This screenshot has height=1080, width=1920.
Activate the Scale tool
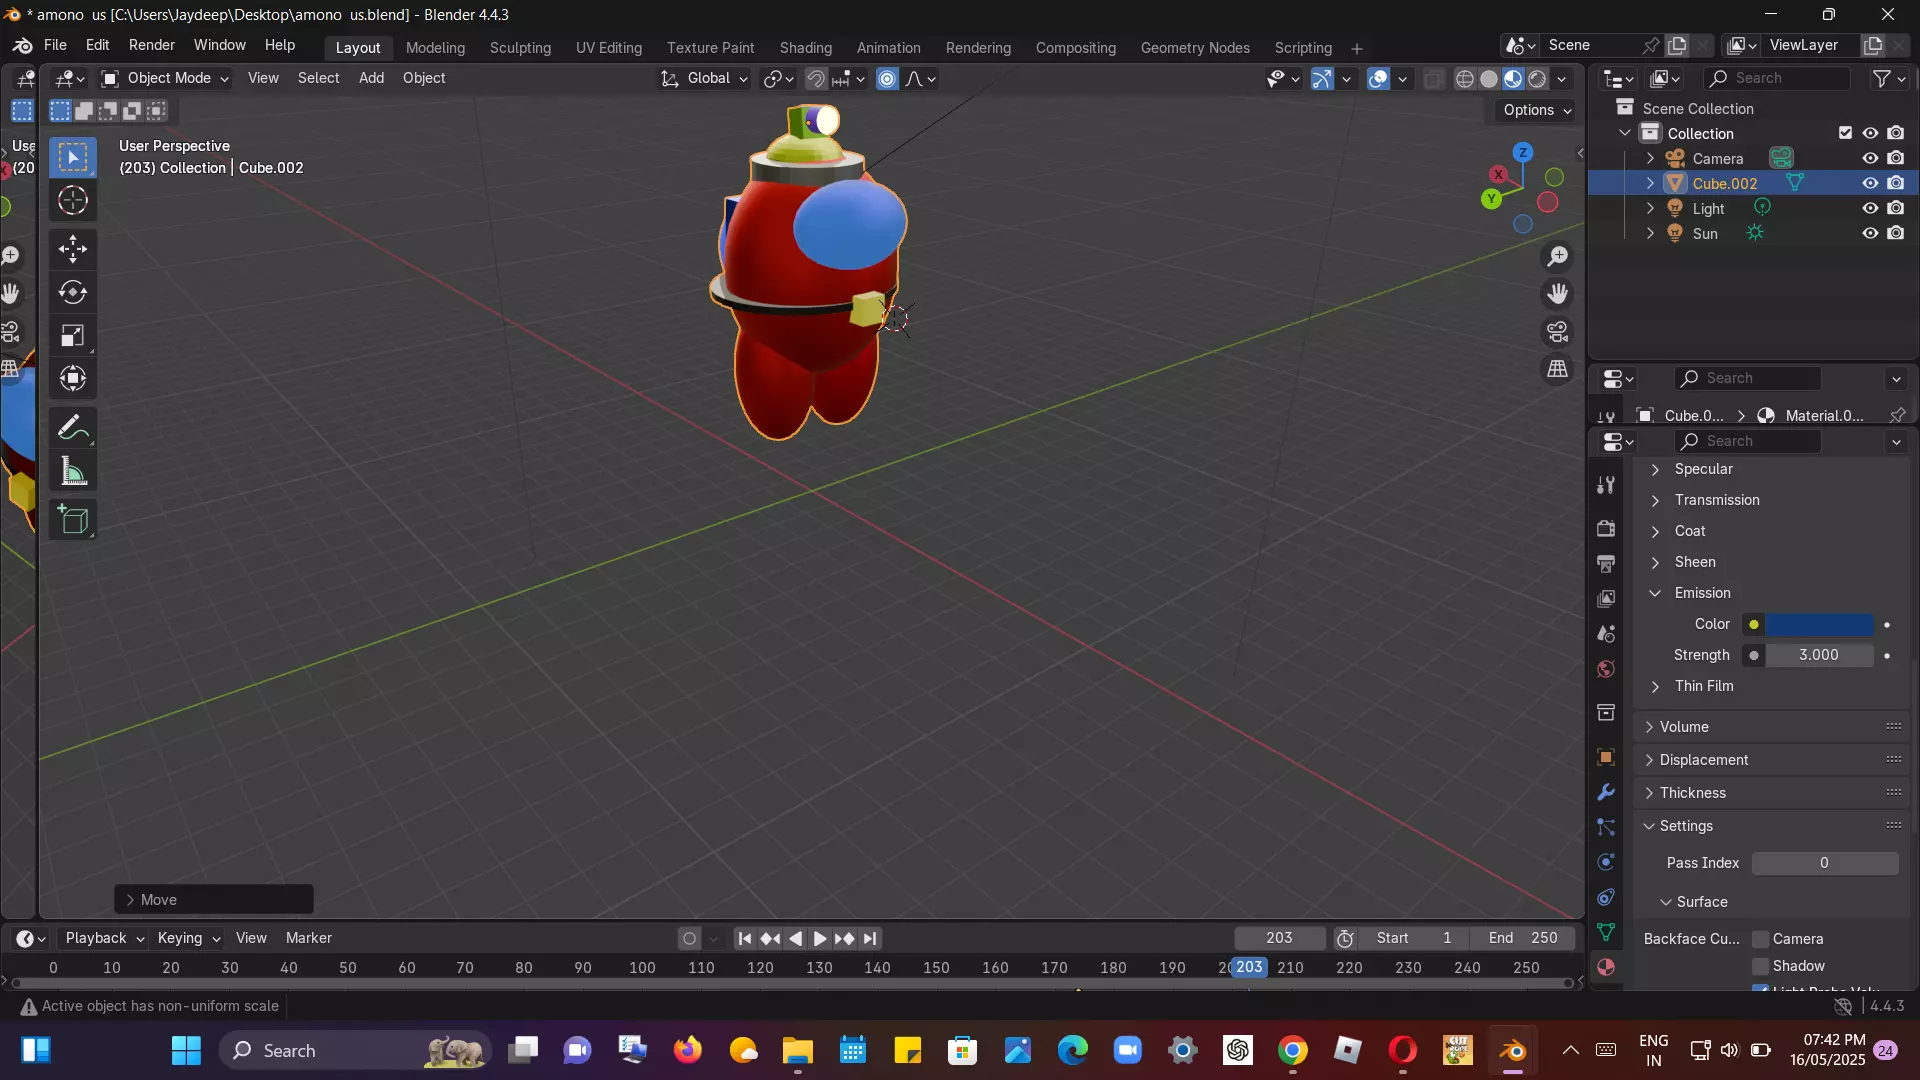click(72, 336)
